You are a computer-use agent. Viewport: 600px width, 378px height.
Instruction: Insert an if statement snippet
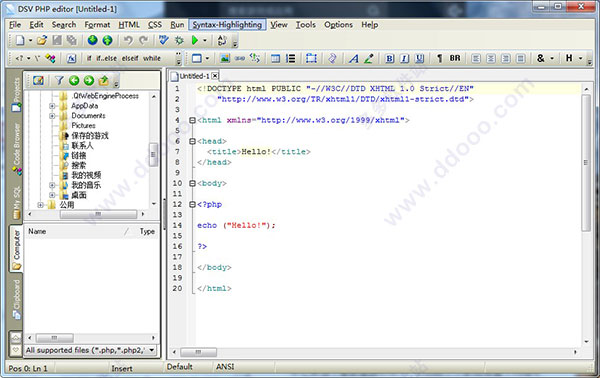pyautogui.click(x=89, y=58)
